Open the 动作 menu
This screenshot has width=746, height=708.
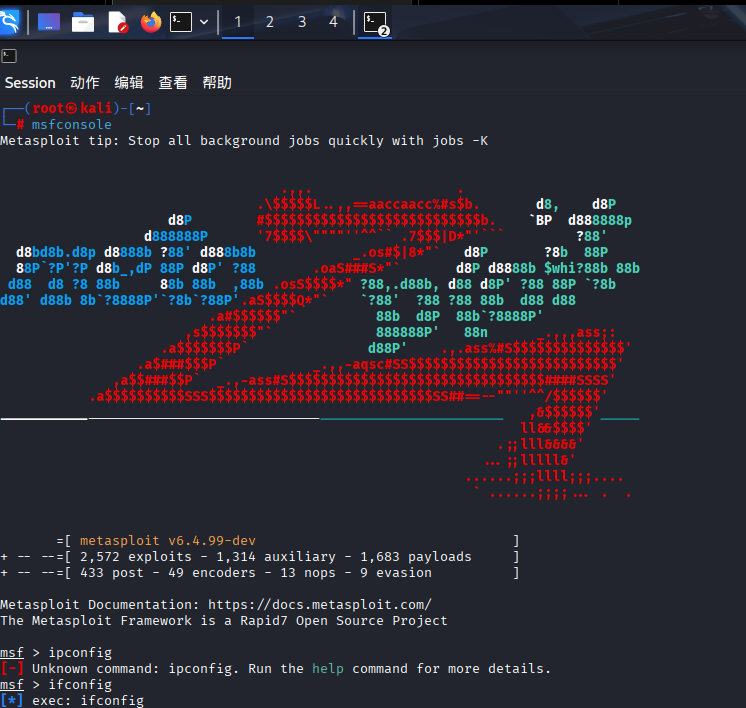[85, 83]
